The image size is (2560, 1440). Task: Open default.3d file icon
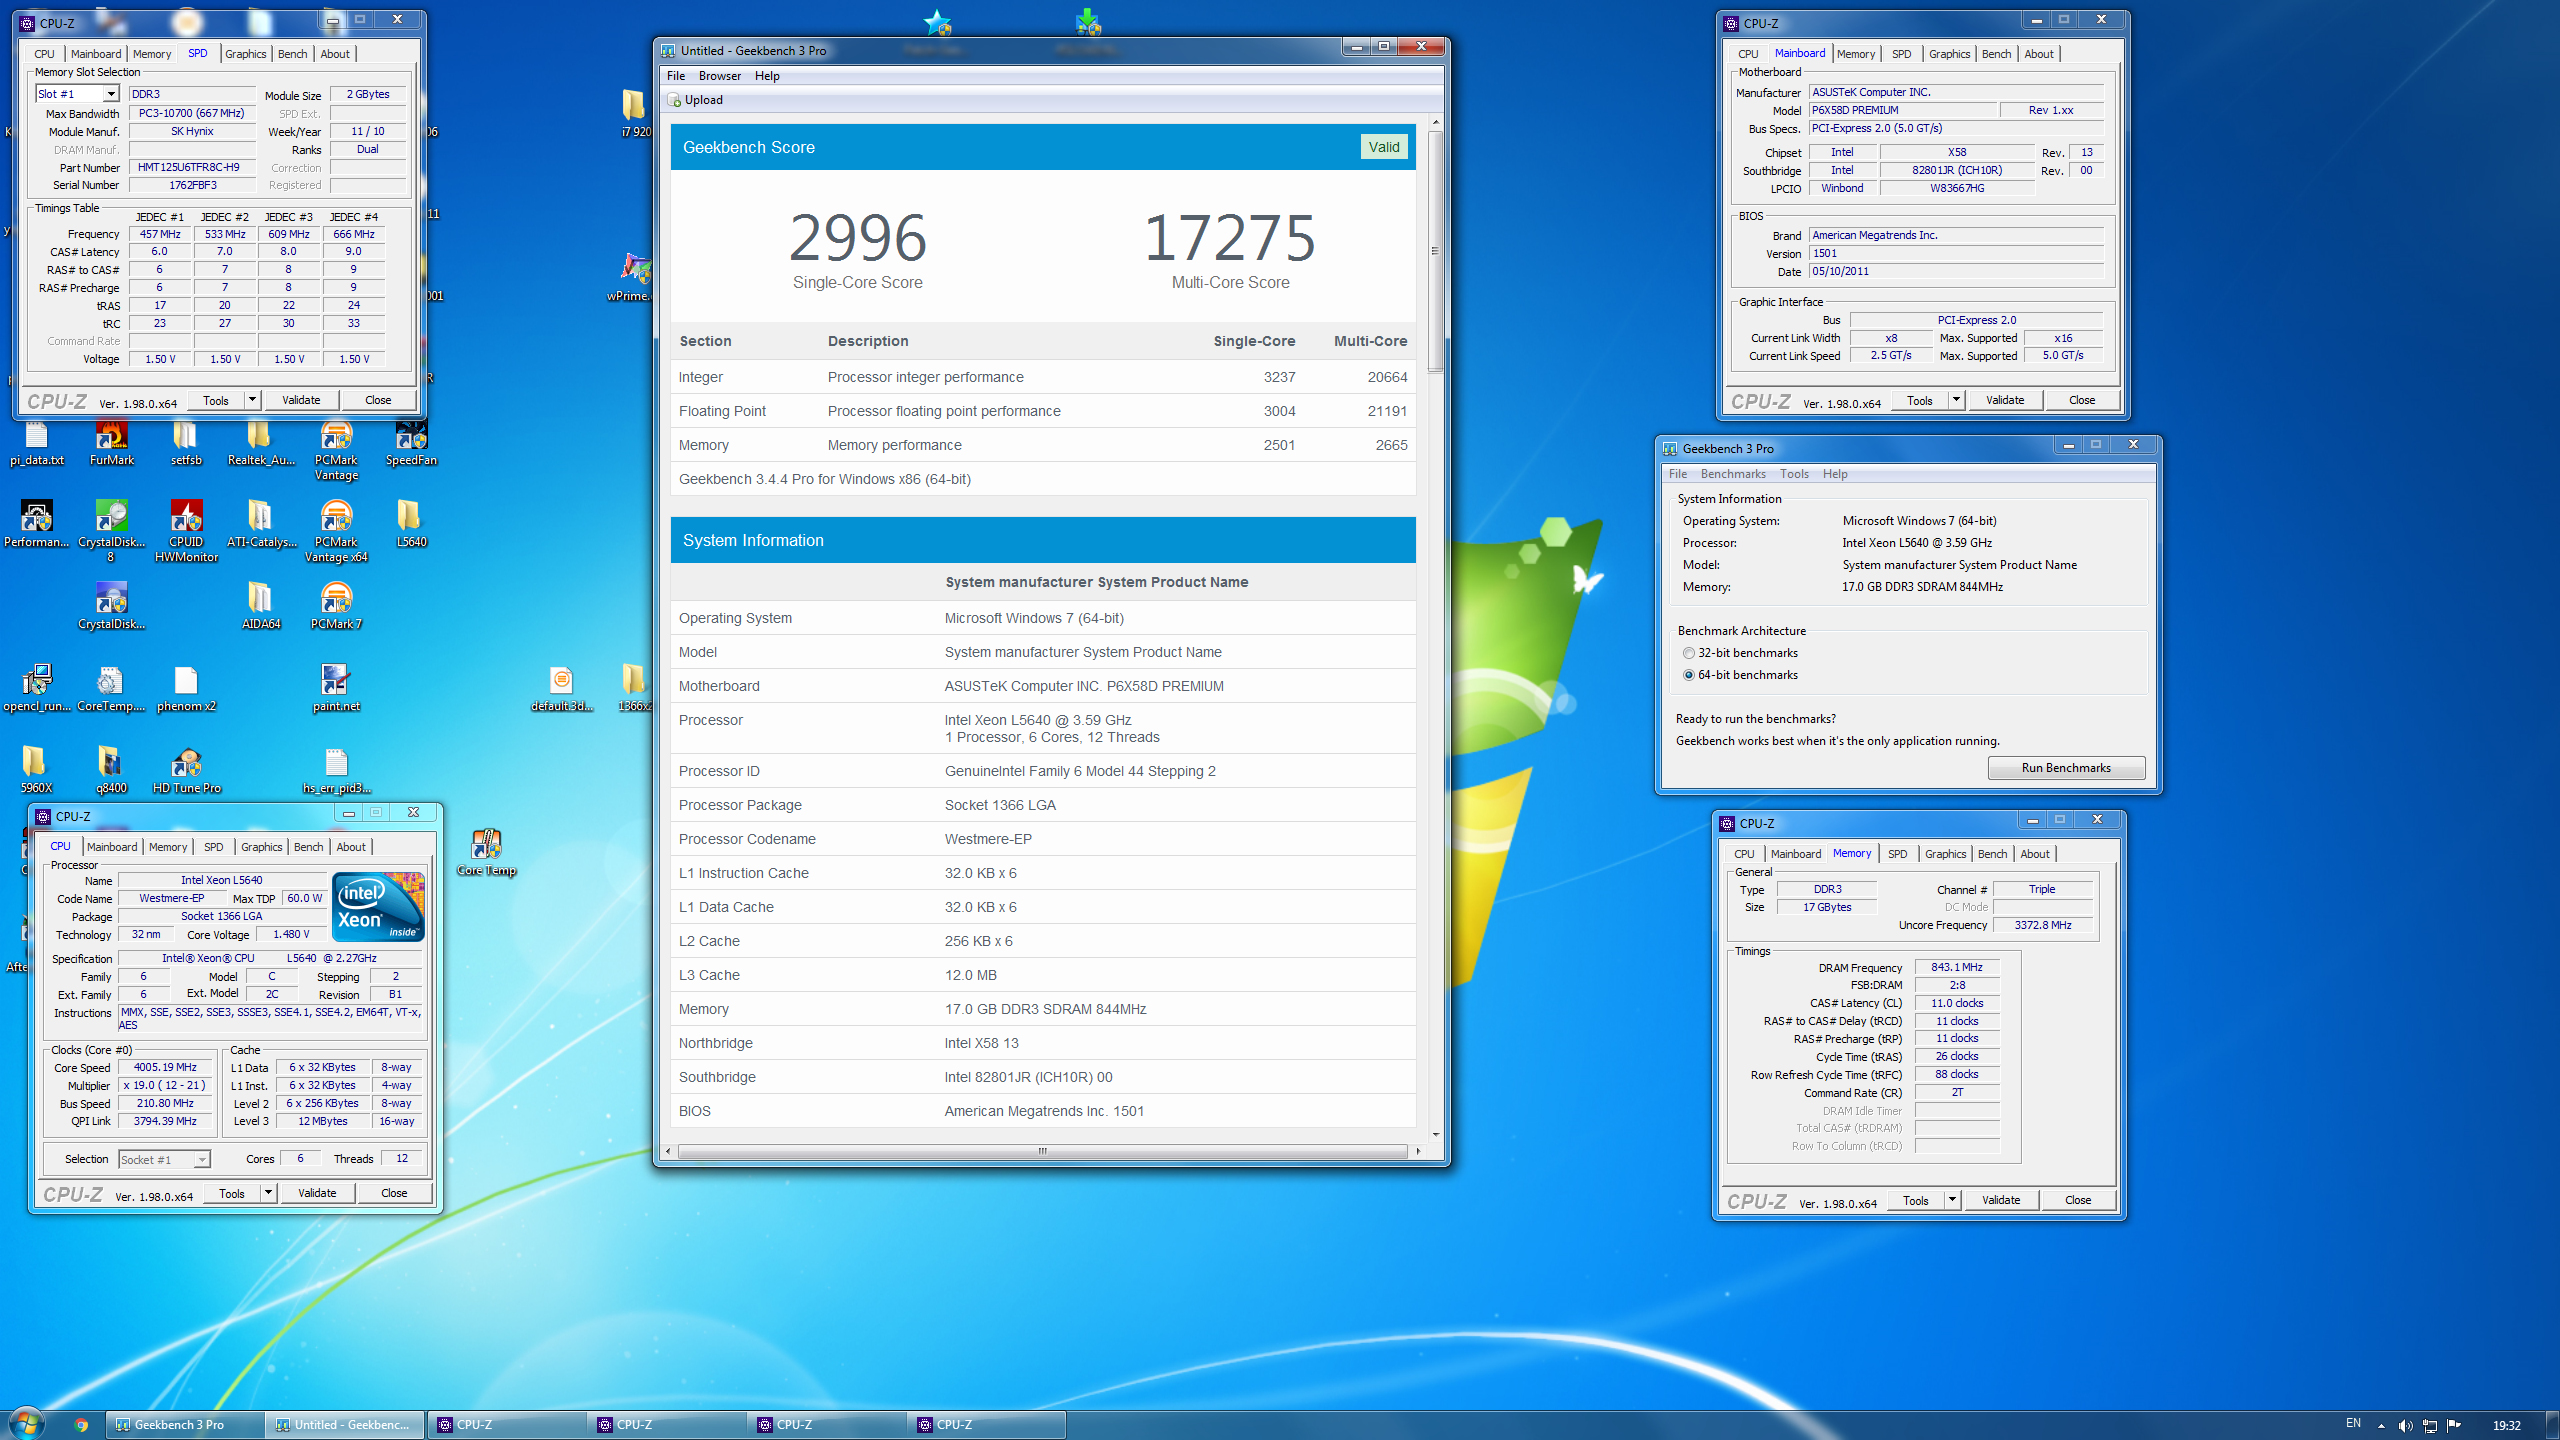pyautogui.click(x=561, y=689)
